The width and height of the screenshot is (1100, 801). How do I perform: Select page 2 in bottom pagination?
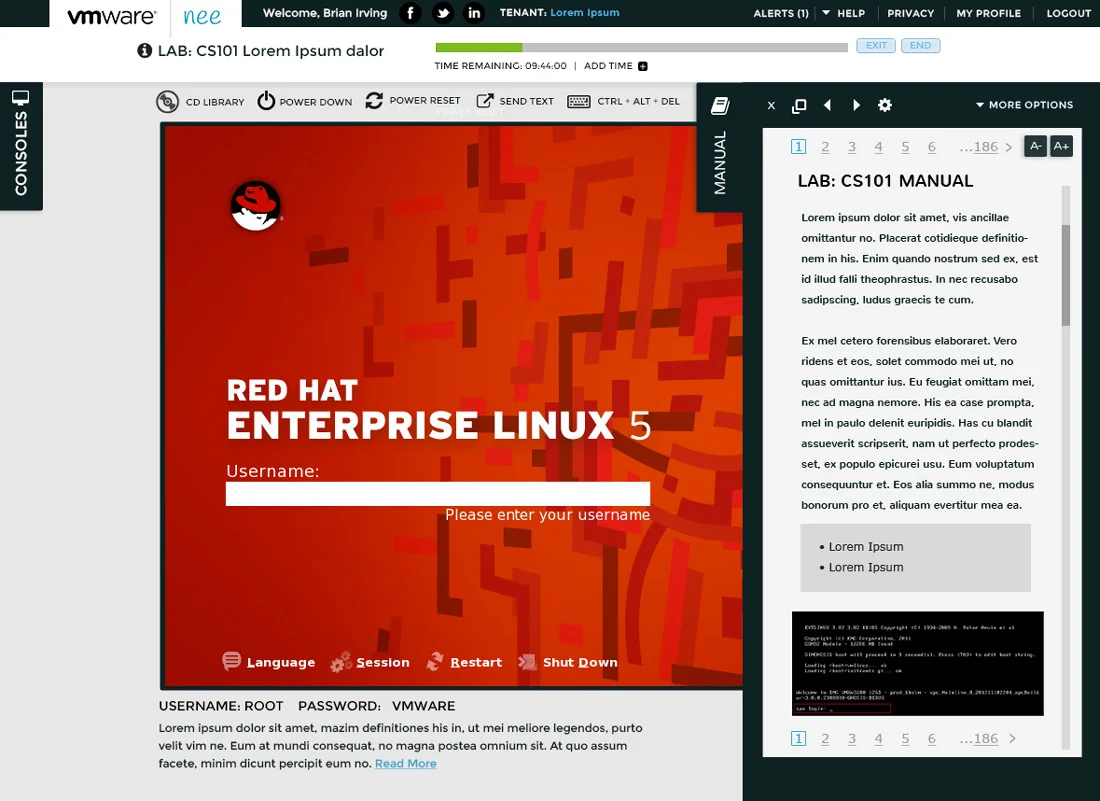pyautogui.click(x=825, y=739)
